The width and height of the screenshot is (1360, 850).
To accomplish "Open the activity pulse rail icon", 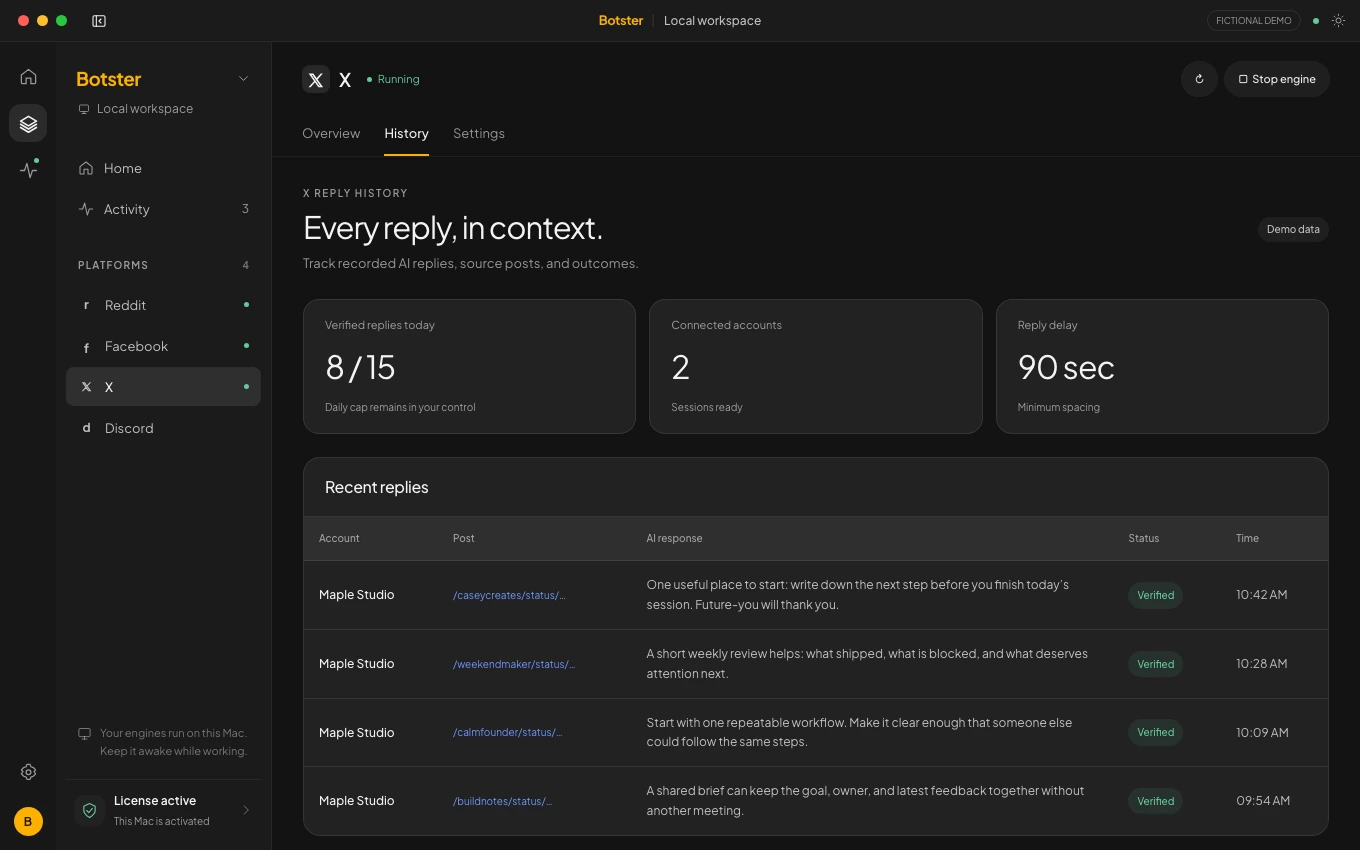I will (x=28, y=169).
